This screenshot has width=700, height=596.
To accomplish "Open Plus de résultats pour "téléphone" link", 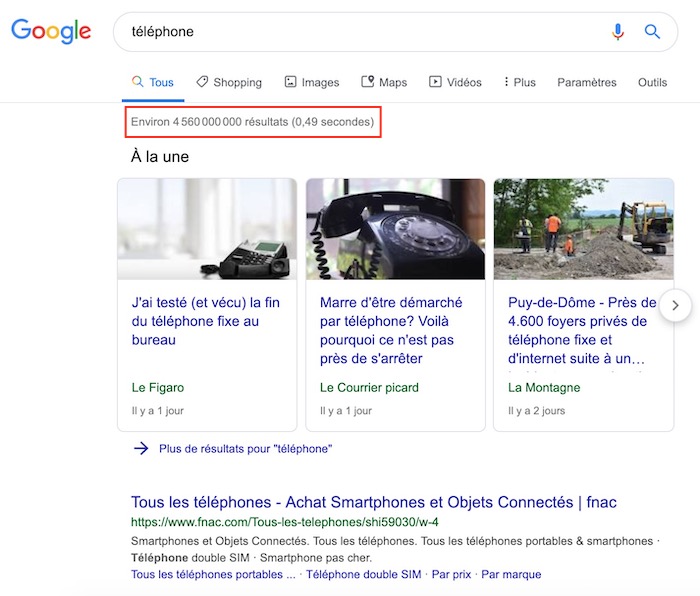I will pyautogui.click(x=245, y=449).
